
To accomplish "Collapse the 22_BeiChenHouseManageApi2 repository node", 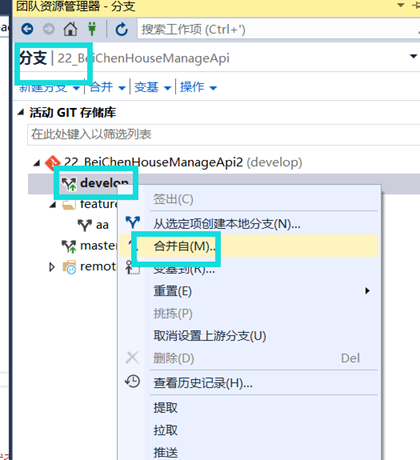I will [37, 163].
